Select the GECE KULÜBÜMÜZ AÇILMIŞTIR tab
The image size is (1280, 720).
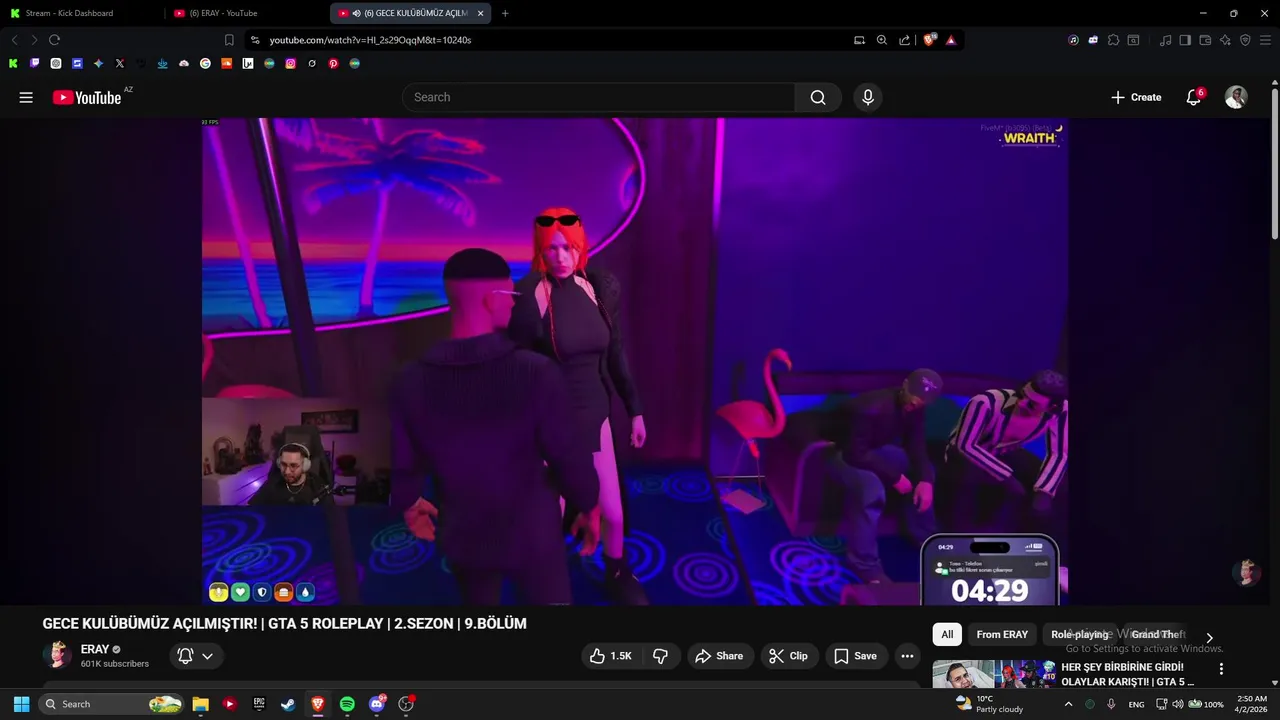[x=410, y=13]
